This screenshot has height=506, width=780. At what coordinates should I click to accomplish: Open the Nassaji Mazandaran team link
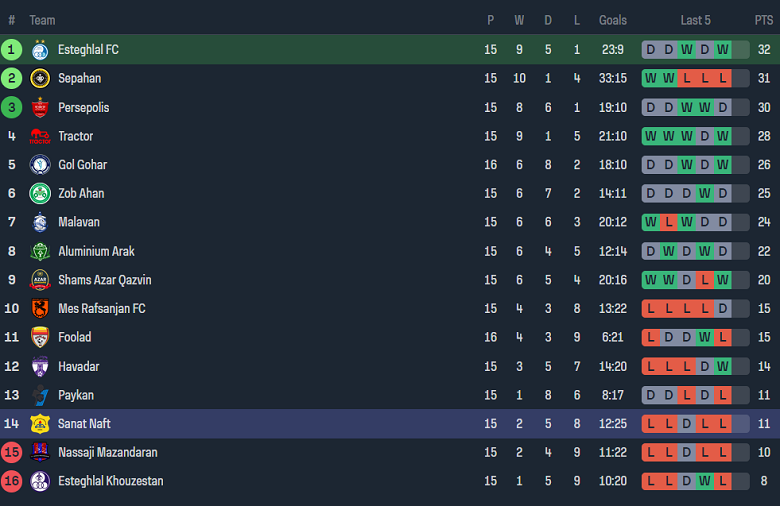[107, 452]
